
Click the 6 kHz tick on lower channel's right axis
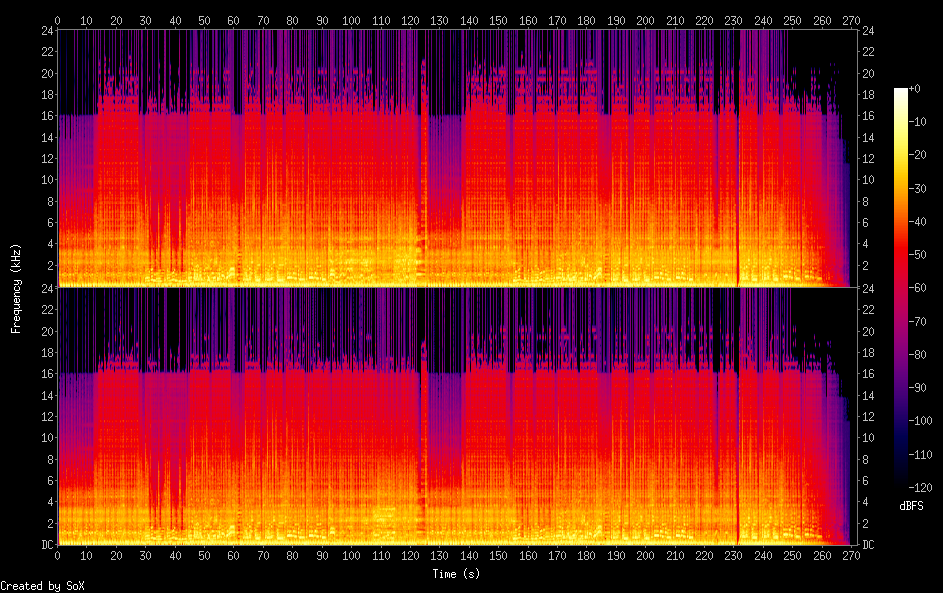[866, 480]
